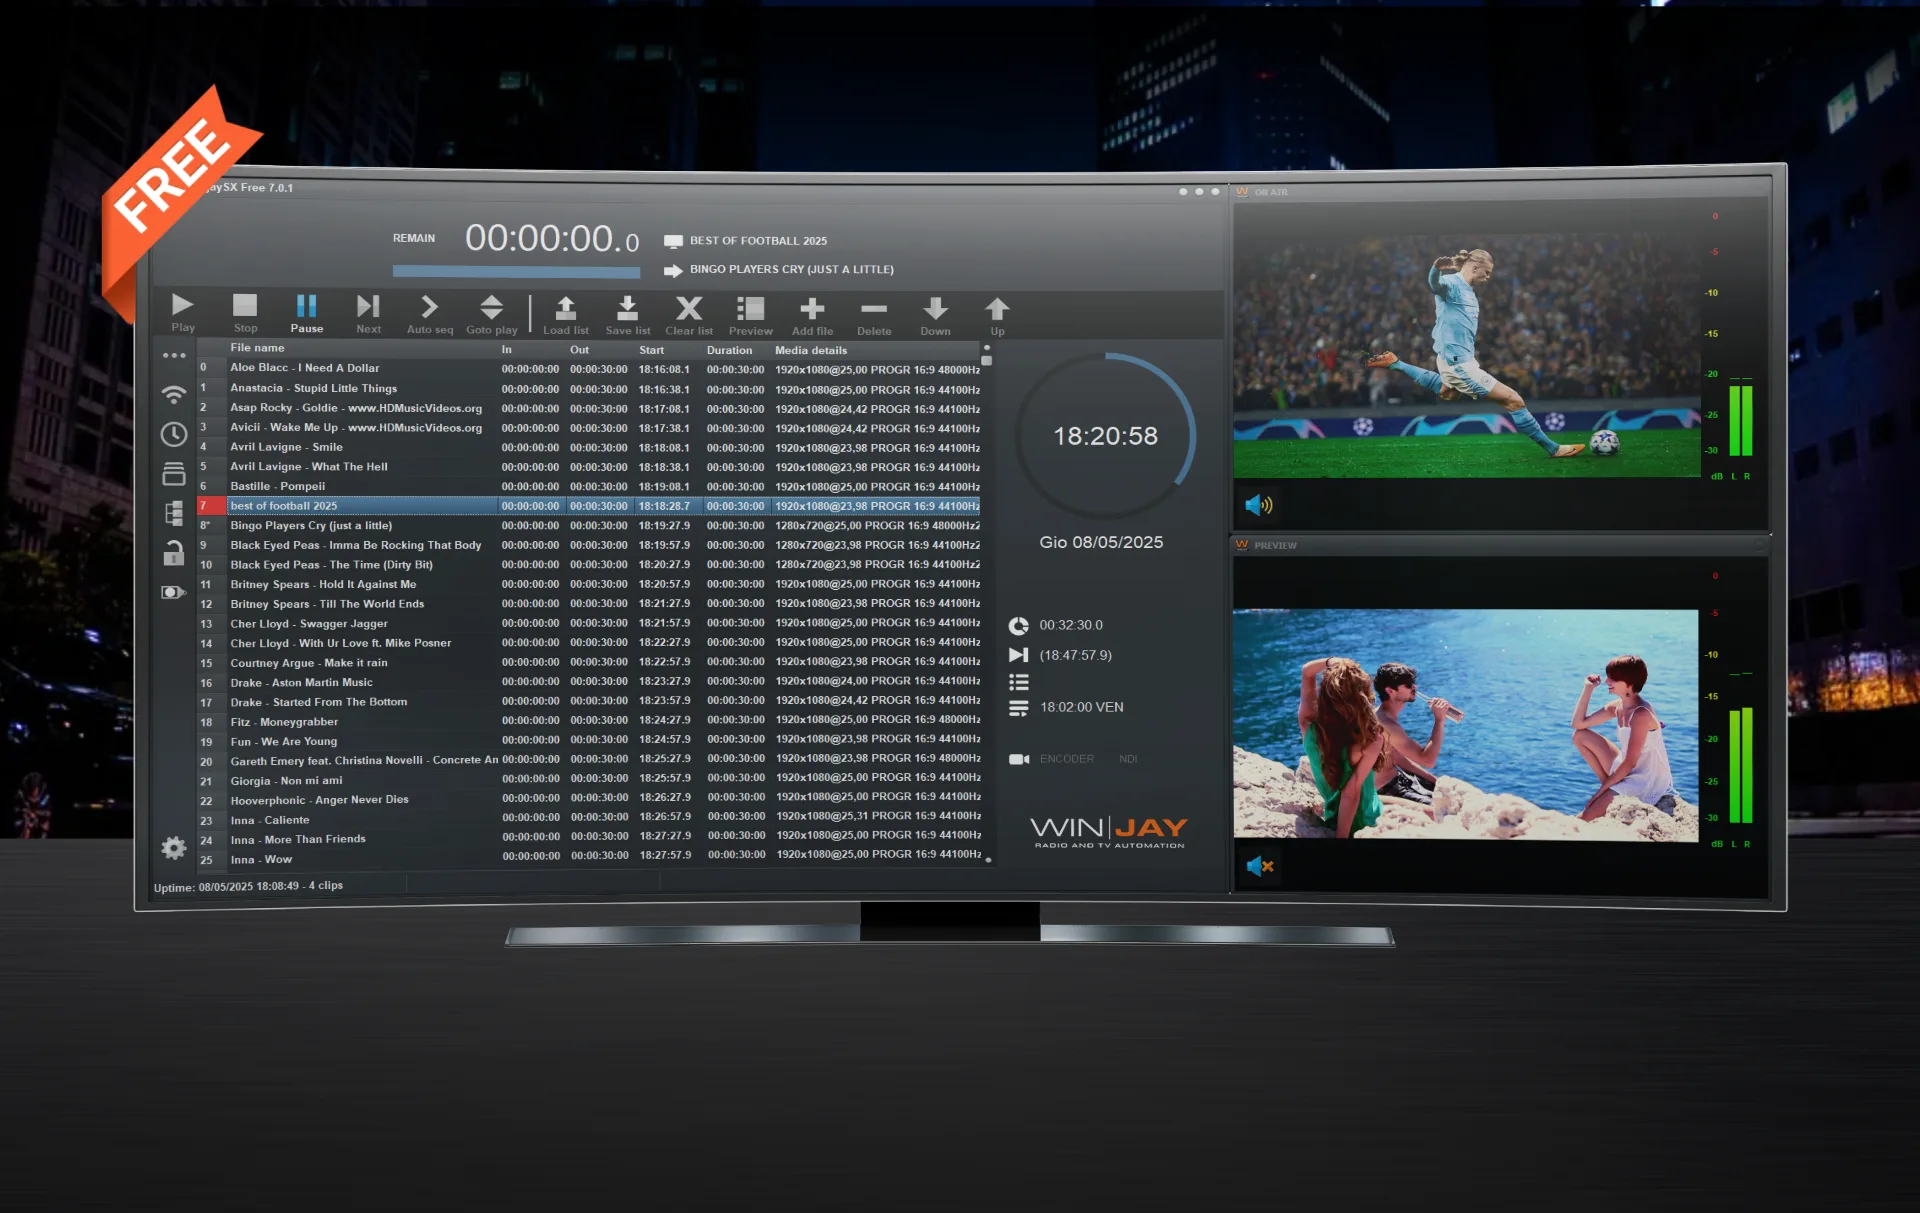Click Save list icon

pyautogui.click(x=627, y=309)
